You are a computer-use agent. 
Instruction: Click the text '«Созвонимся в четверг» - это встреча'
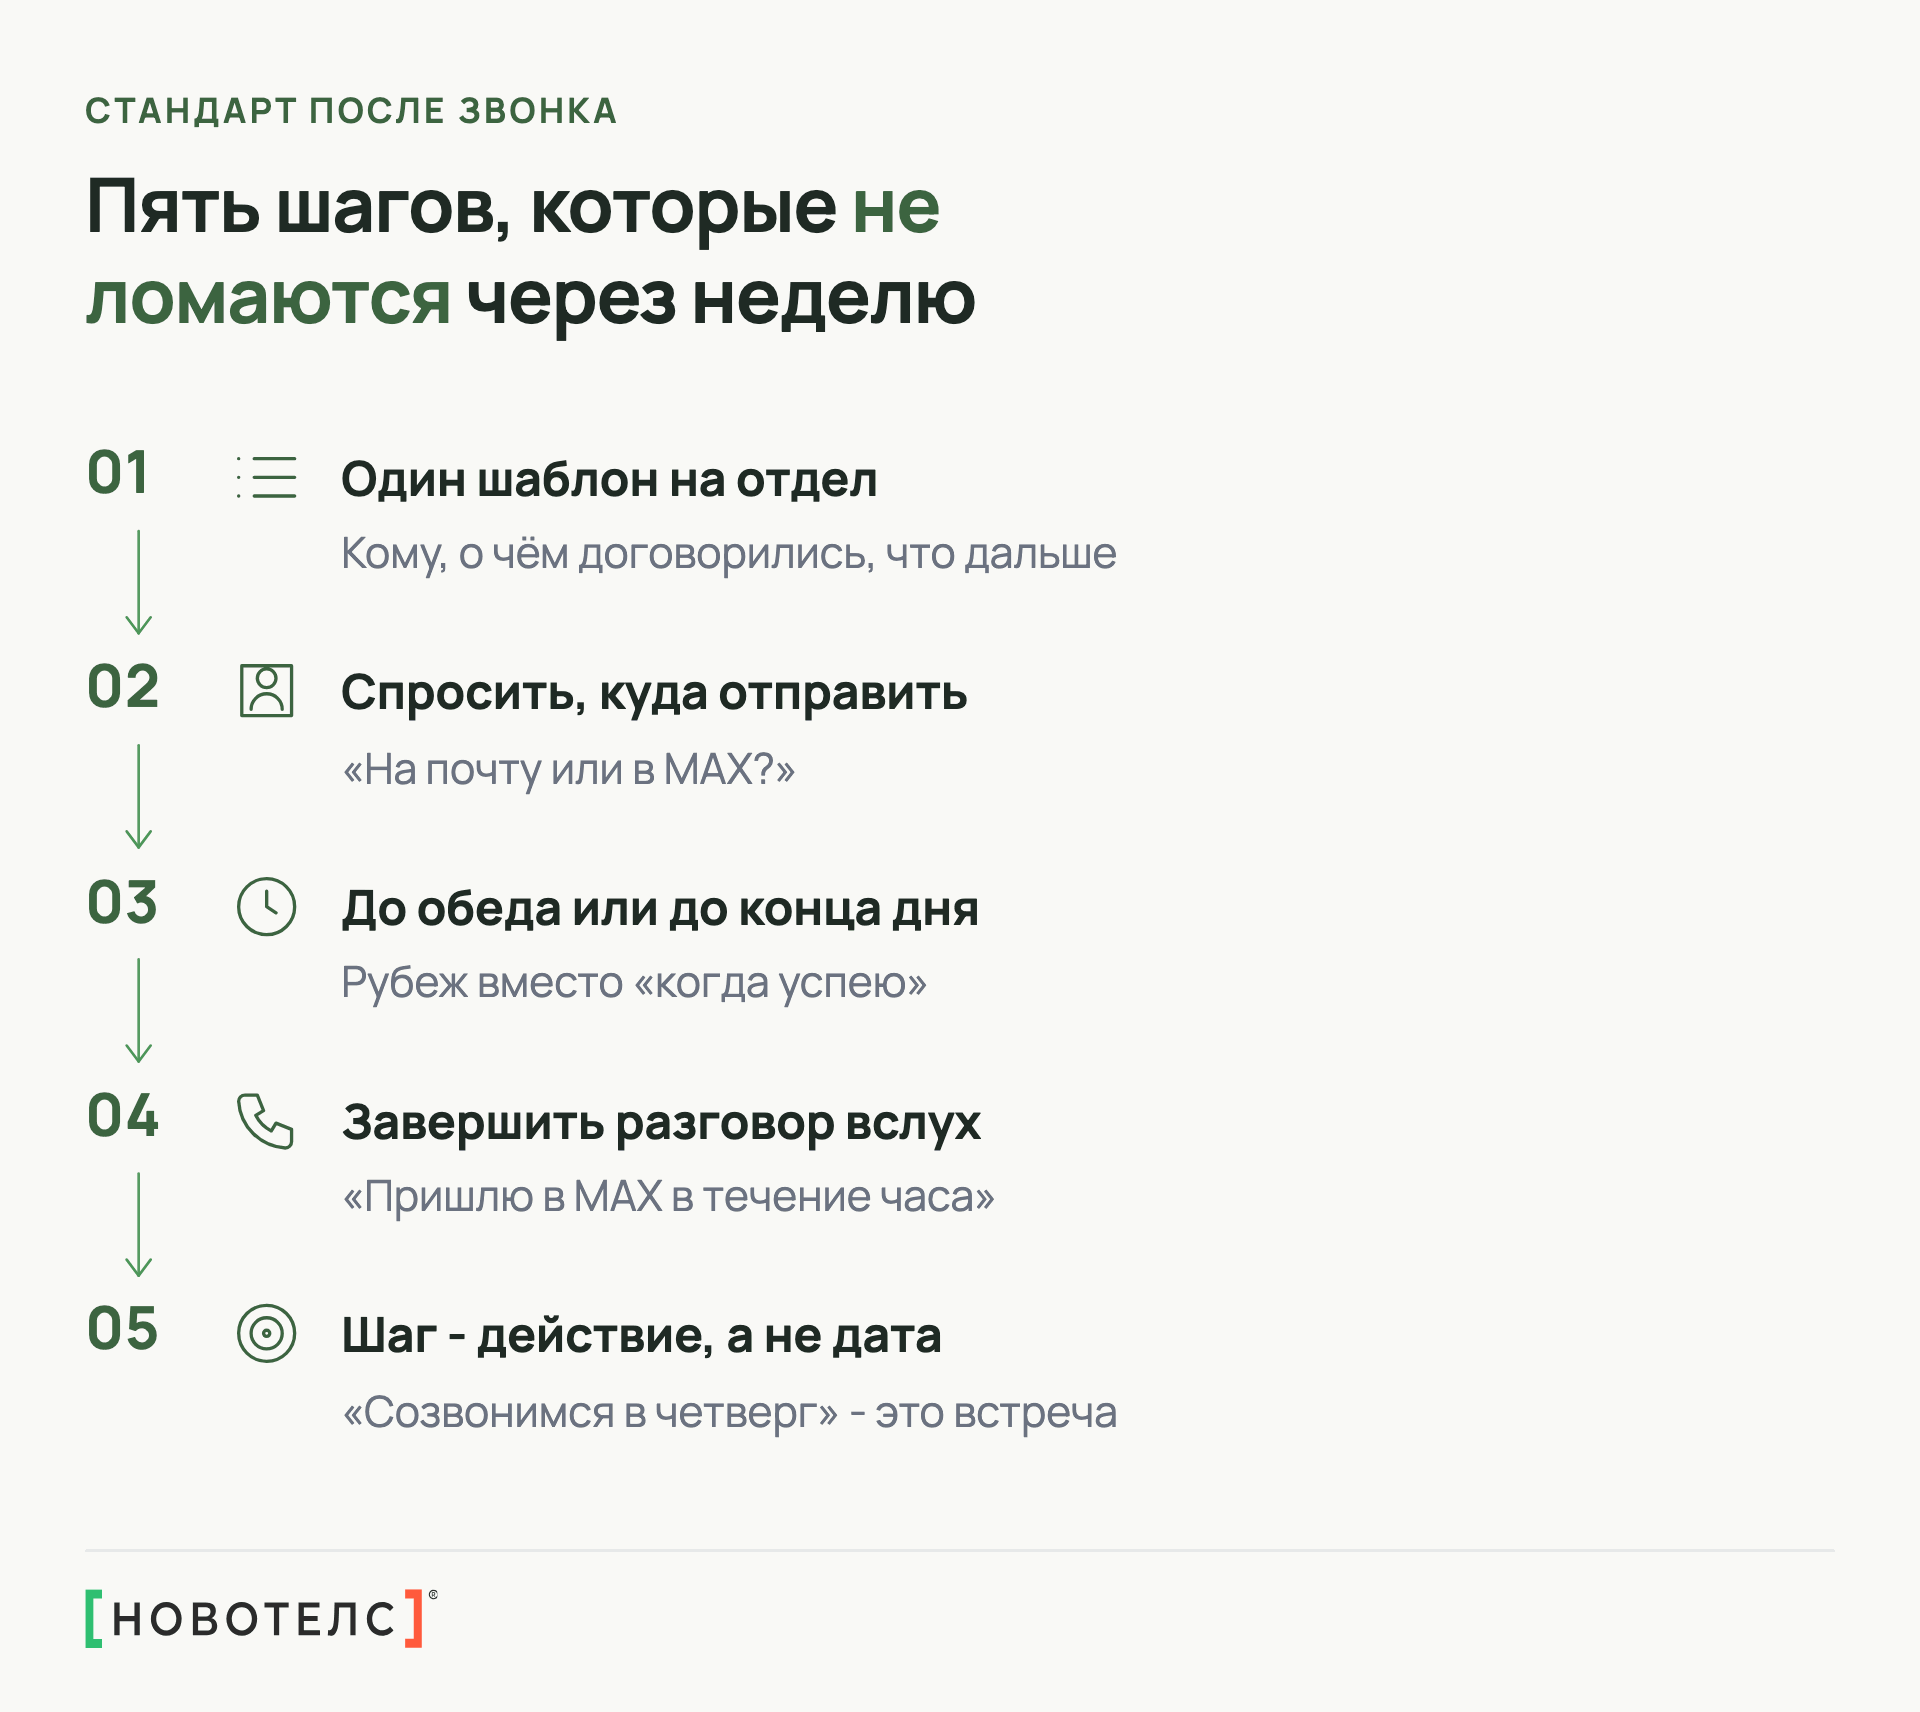730,1413
